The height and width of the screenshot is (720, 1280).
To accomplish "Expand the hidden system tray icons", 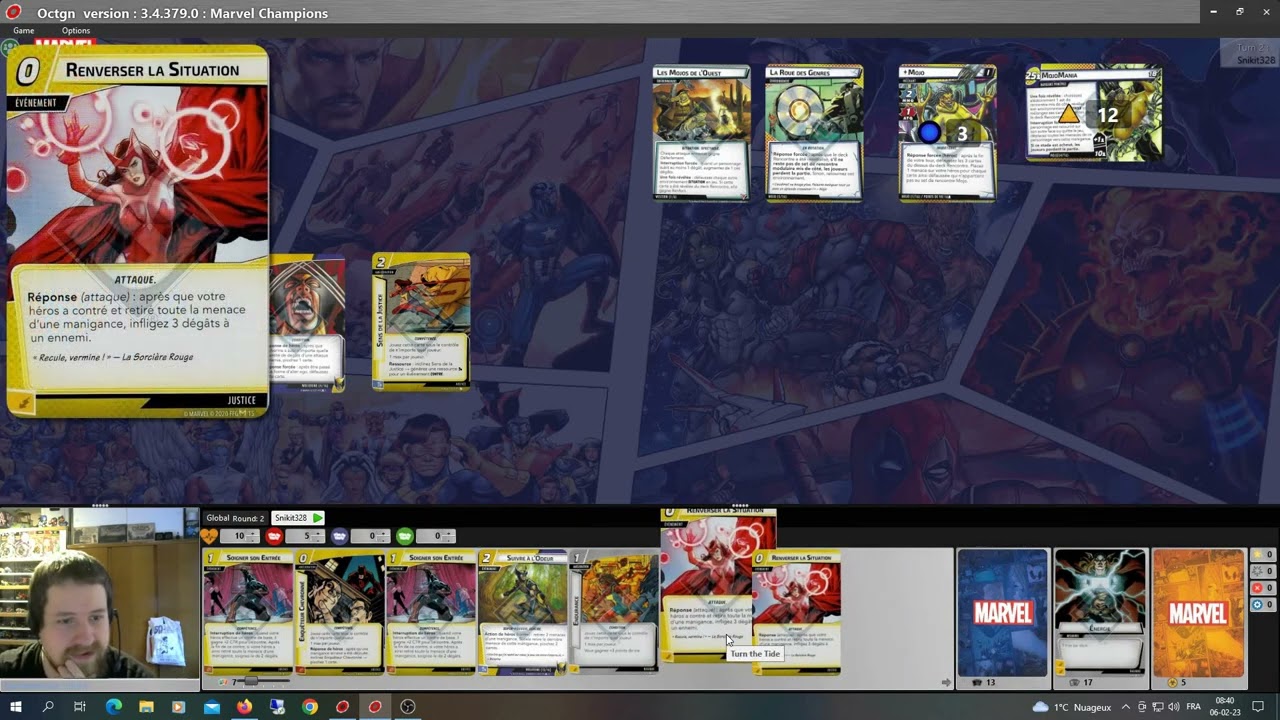I will tap(1126, 707).
